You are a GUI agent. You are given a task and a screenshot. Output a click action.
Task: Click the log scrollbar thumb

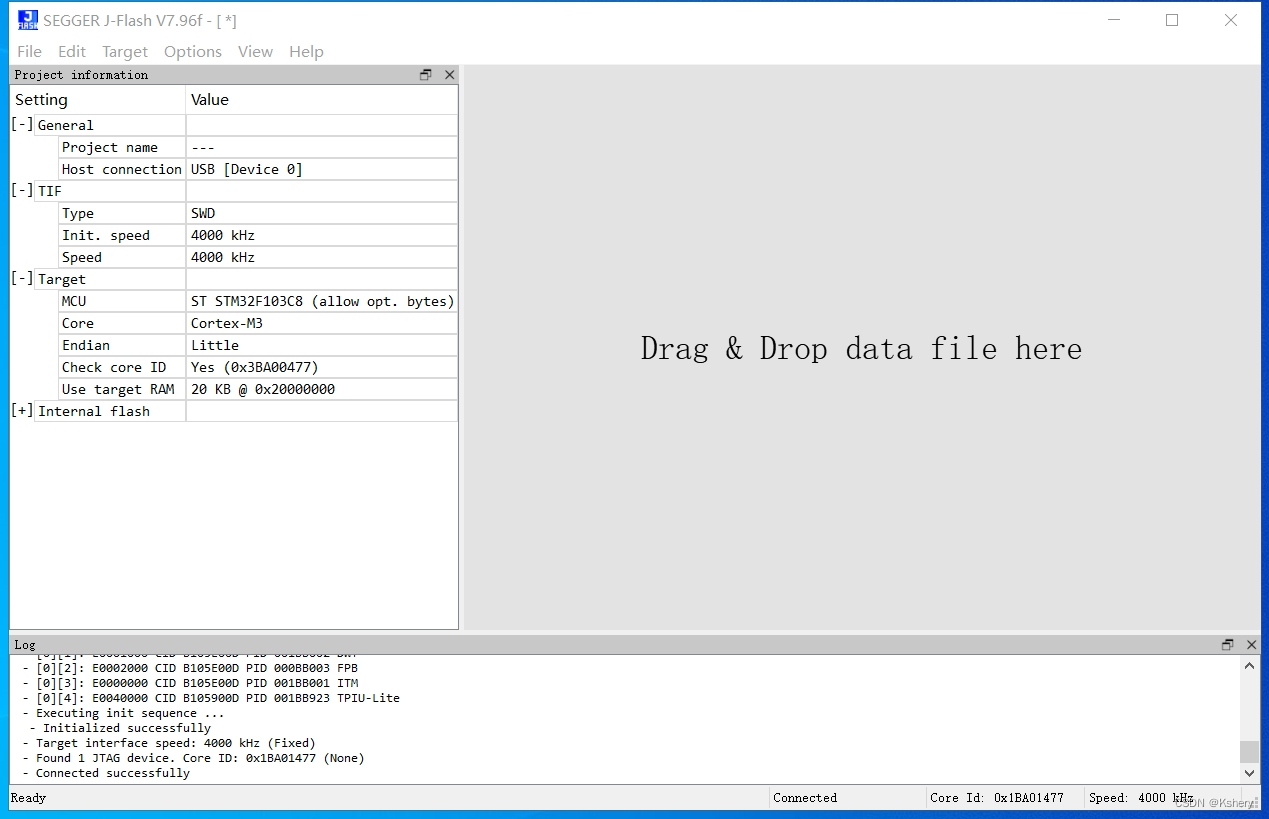pos(1250,752)
